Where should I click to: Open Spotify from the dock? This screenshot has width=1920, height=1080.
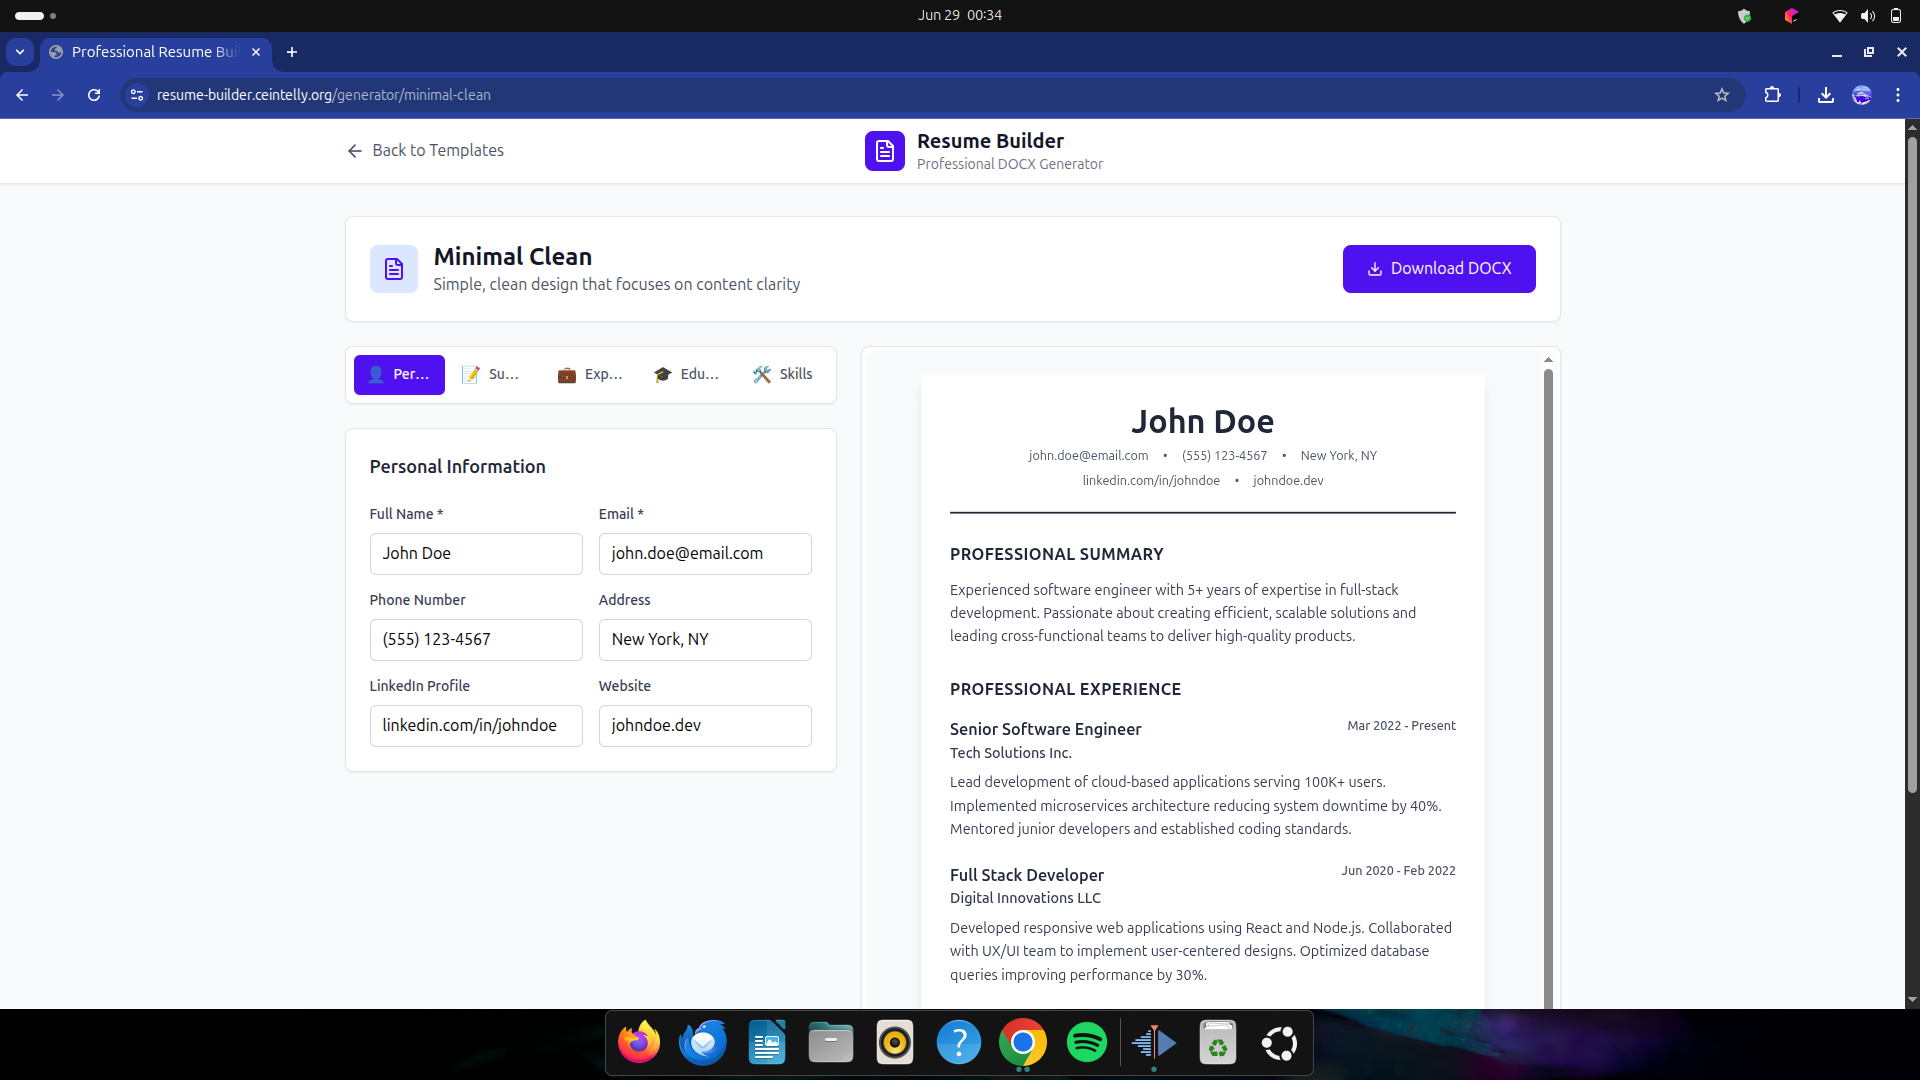pos(1086,1043)
